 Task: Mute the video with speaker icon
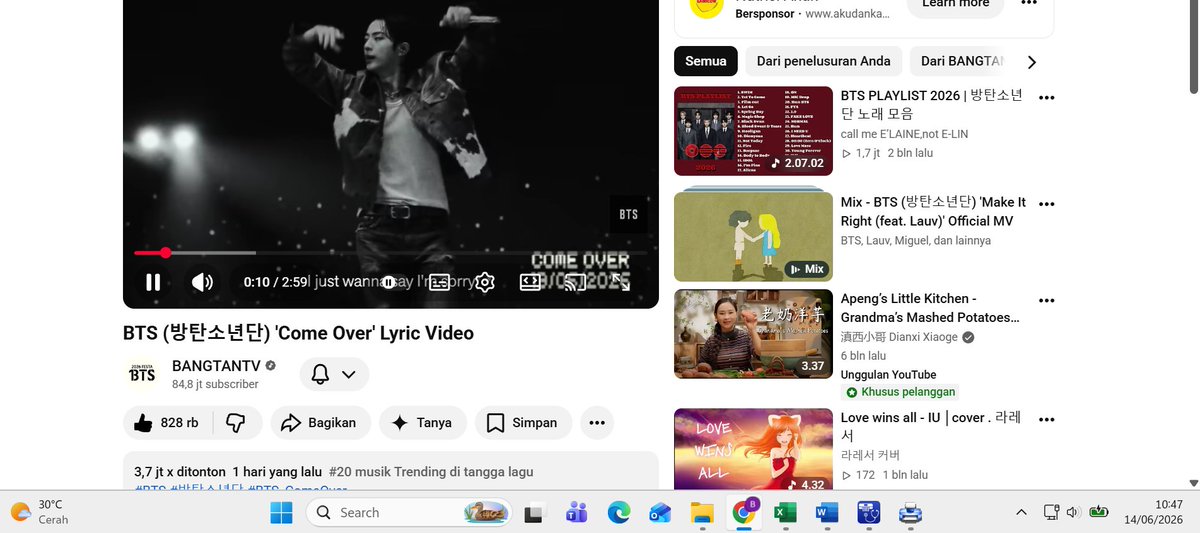202,282
